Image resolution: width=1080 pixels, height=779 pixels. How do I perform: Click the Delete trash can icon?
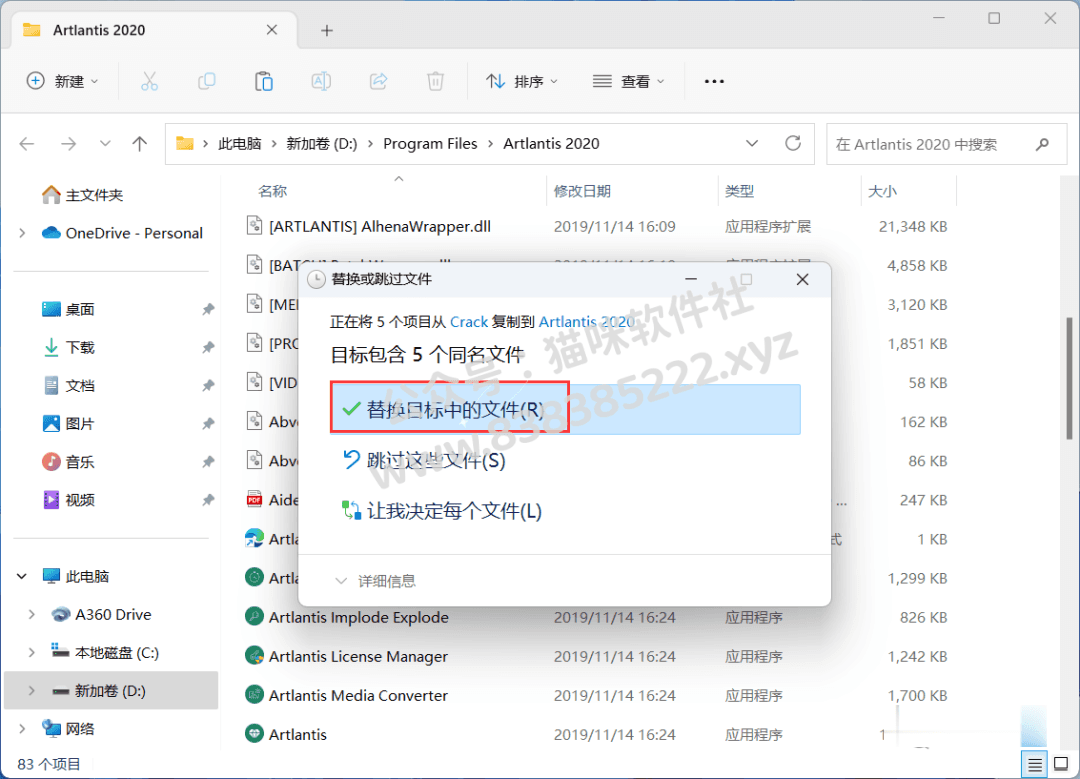435,81
